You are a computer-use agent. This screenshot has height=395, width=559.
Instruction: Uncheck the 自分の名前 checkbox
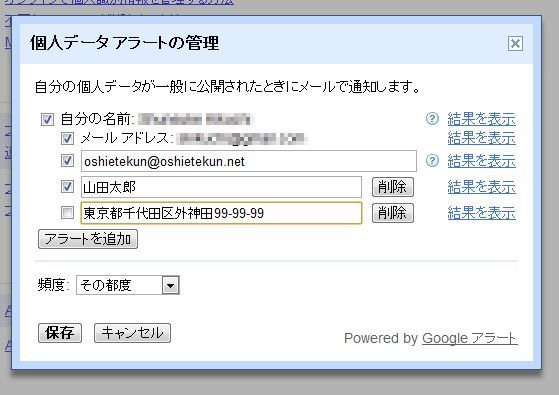click(47, 119)
